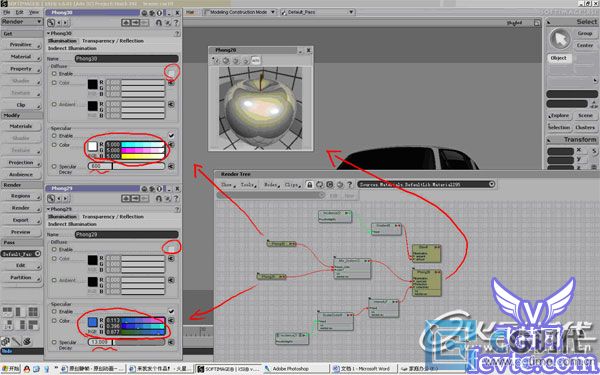The image size is (600, 375).
Task: Click Material button in Get section
Action: [21, 57]
